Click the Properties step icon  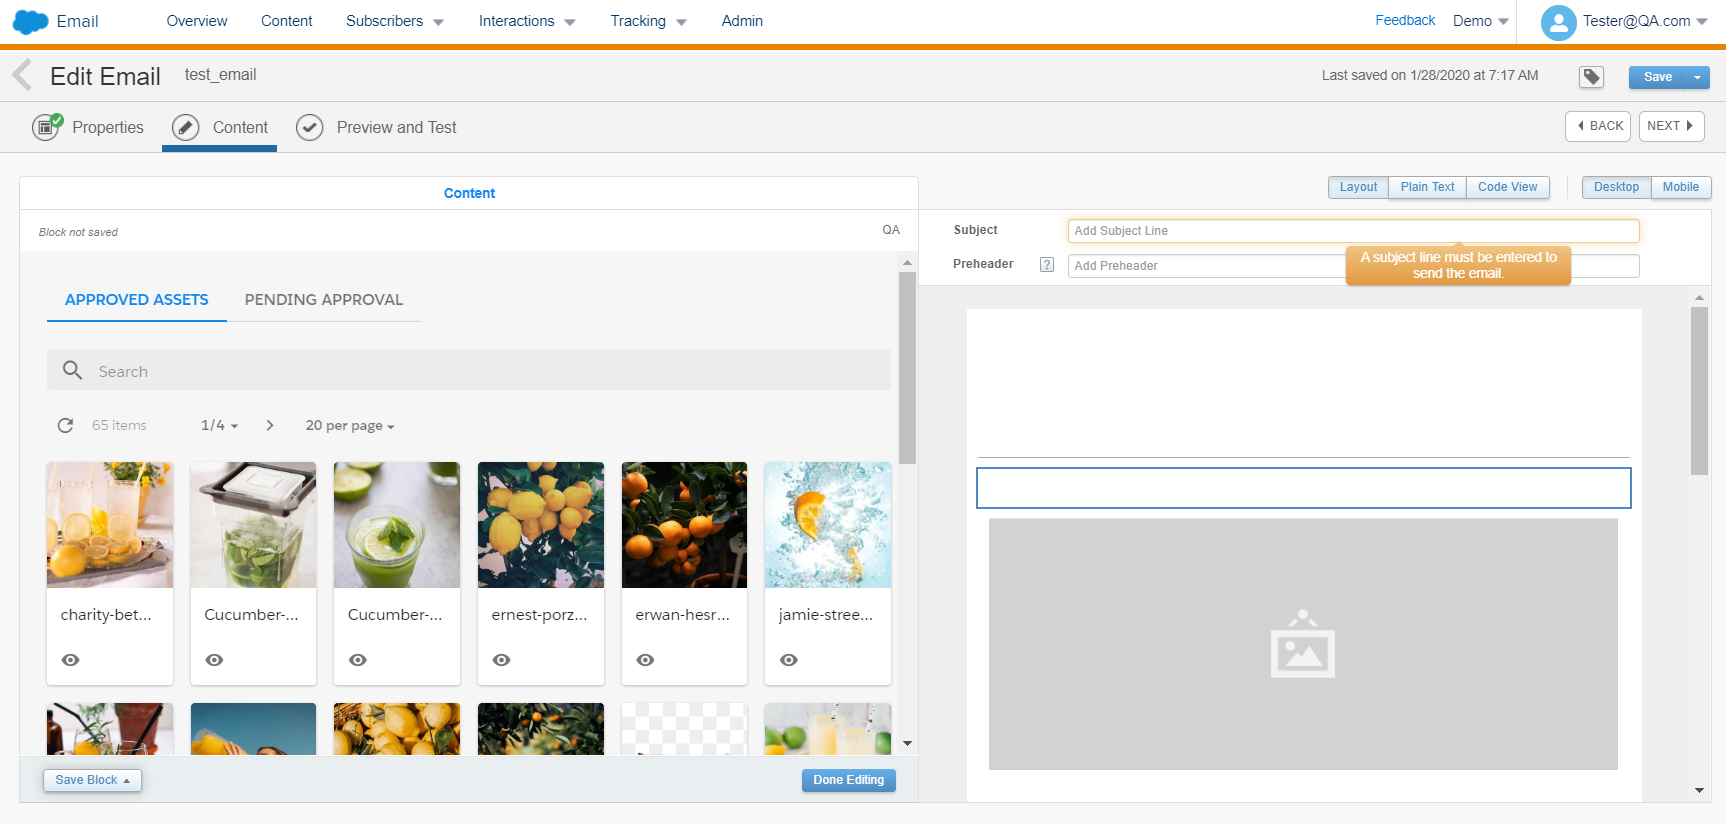click(x=47, y=127)
